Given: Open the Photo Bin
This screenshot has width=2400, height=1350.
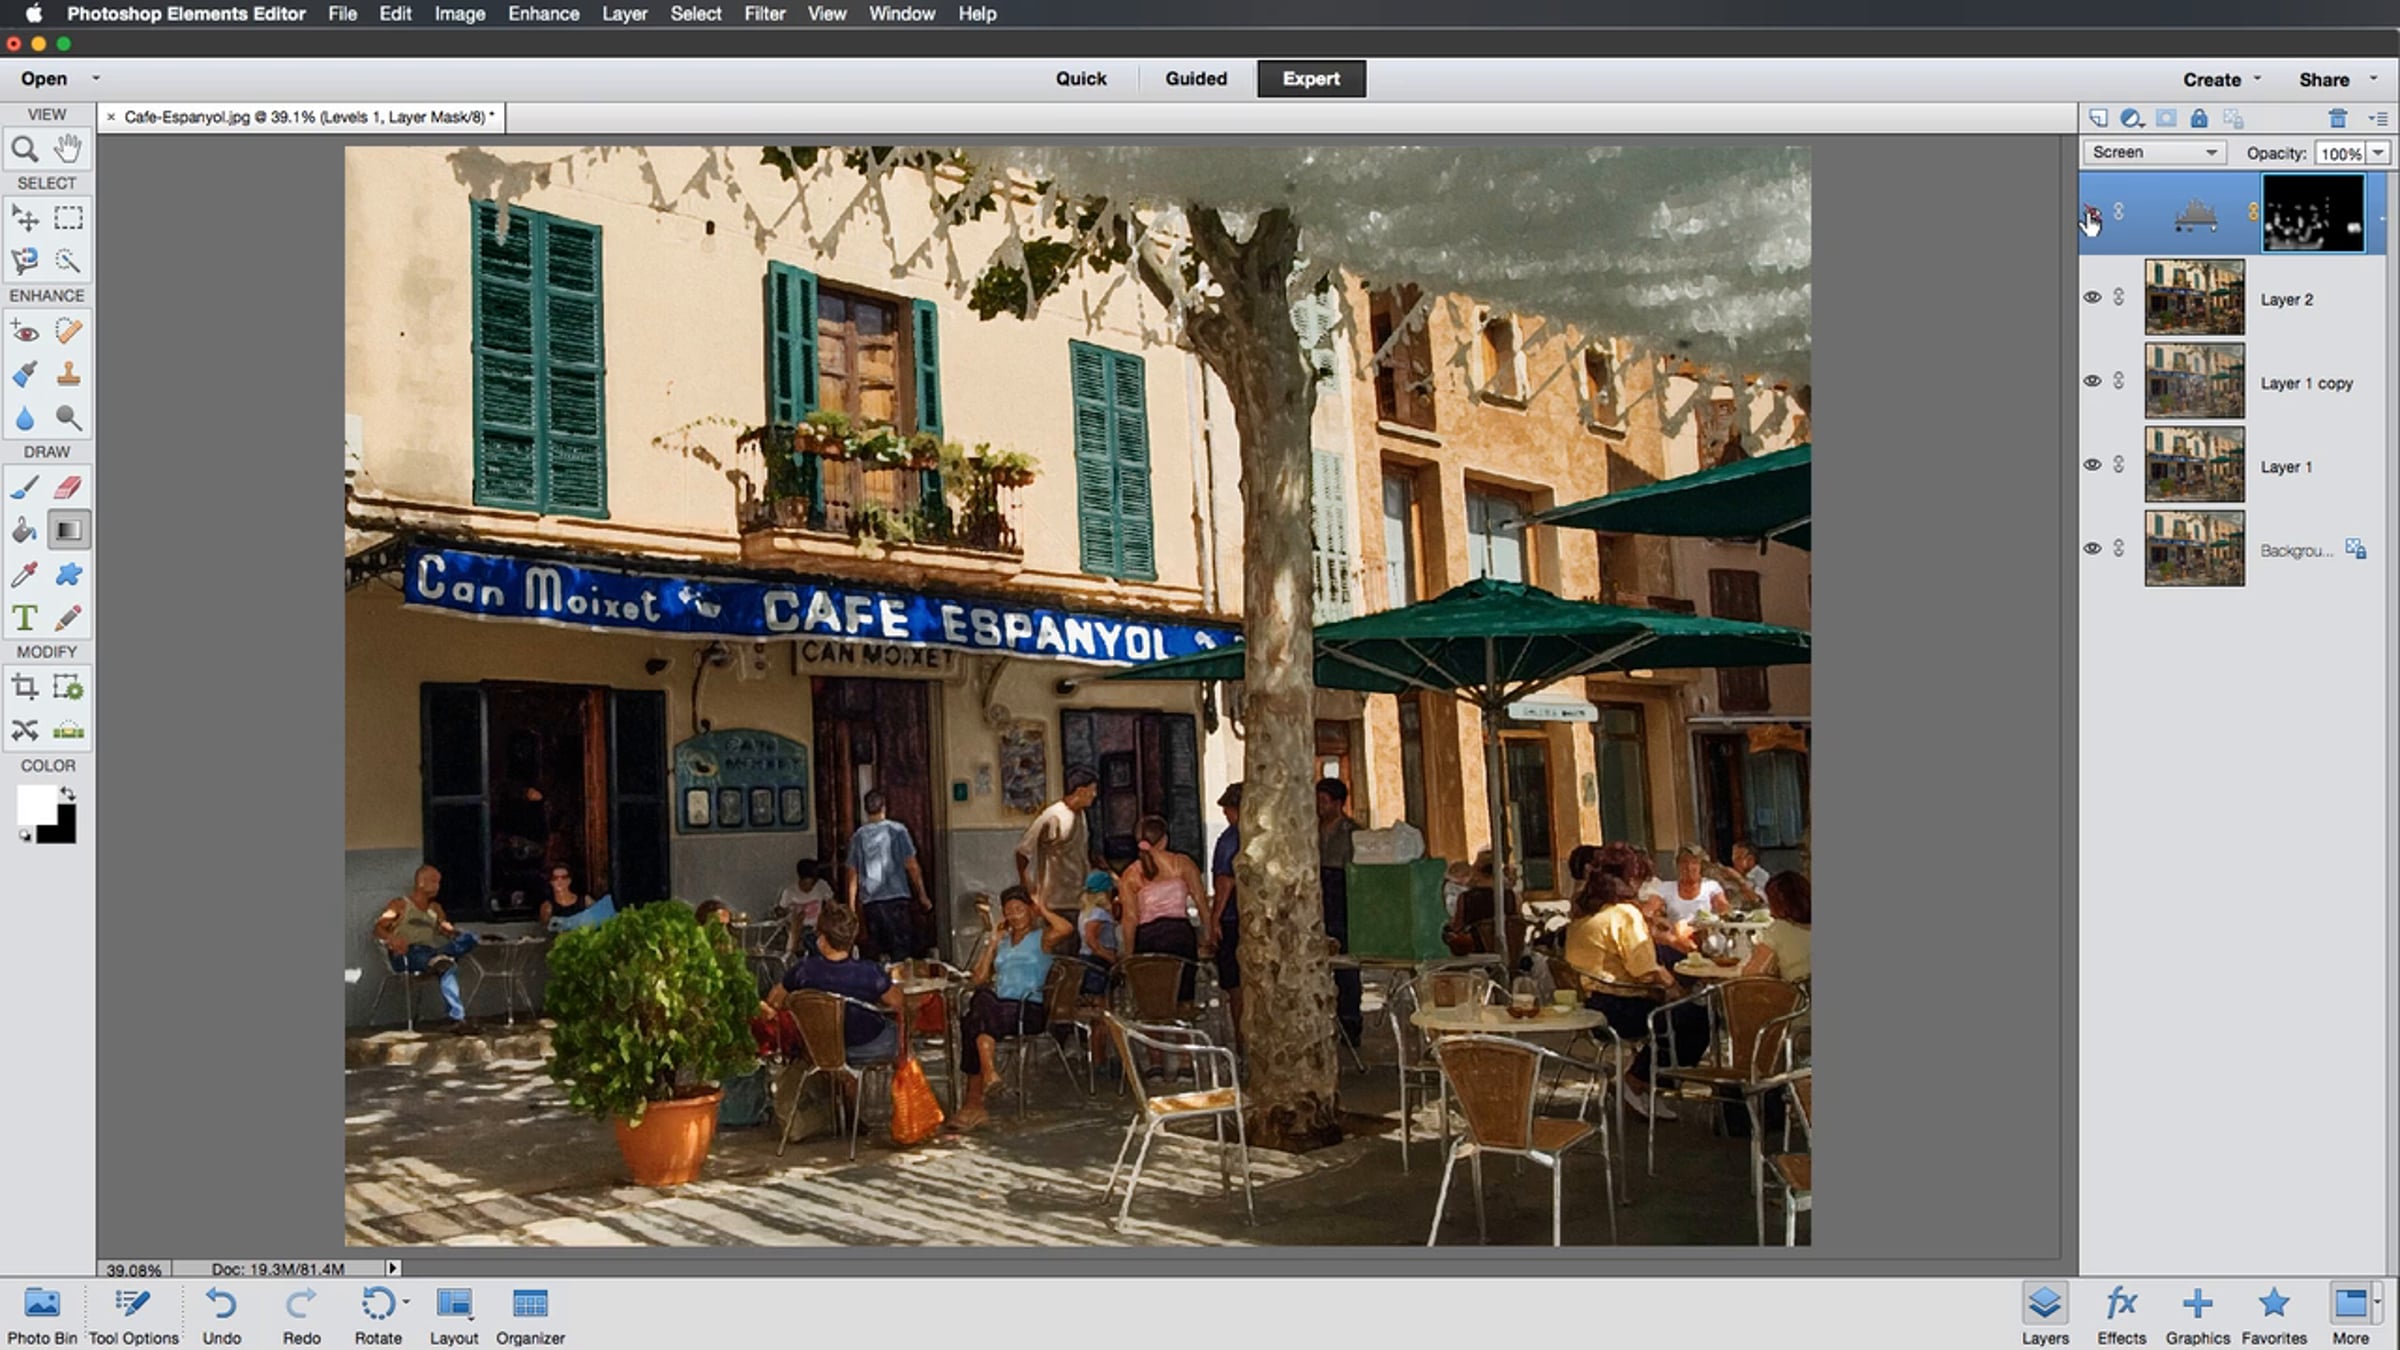Looking at the screenshot, I should (42, 1315).
